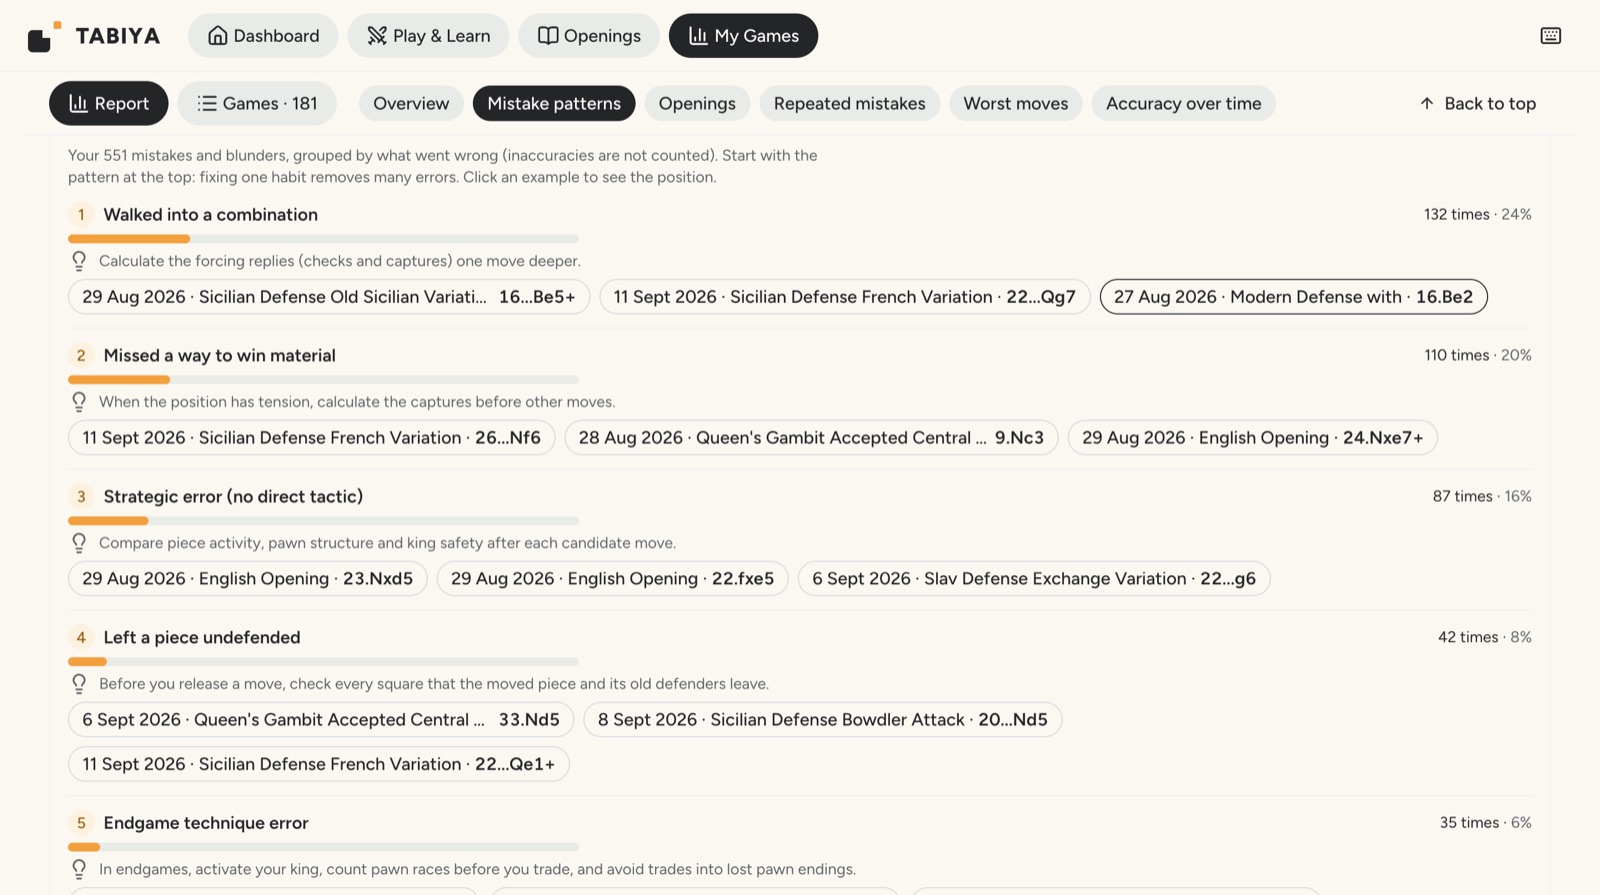The height and width of the screenshot is (895, 1600).
Task: Click the Tabiya logo icon
Action: [44, 36]
